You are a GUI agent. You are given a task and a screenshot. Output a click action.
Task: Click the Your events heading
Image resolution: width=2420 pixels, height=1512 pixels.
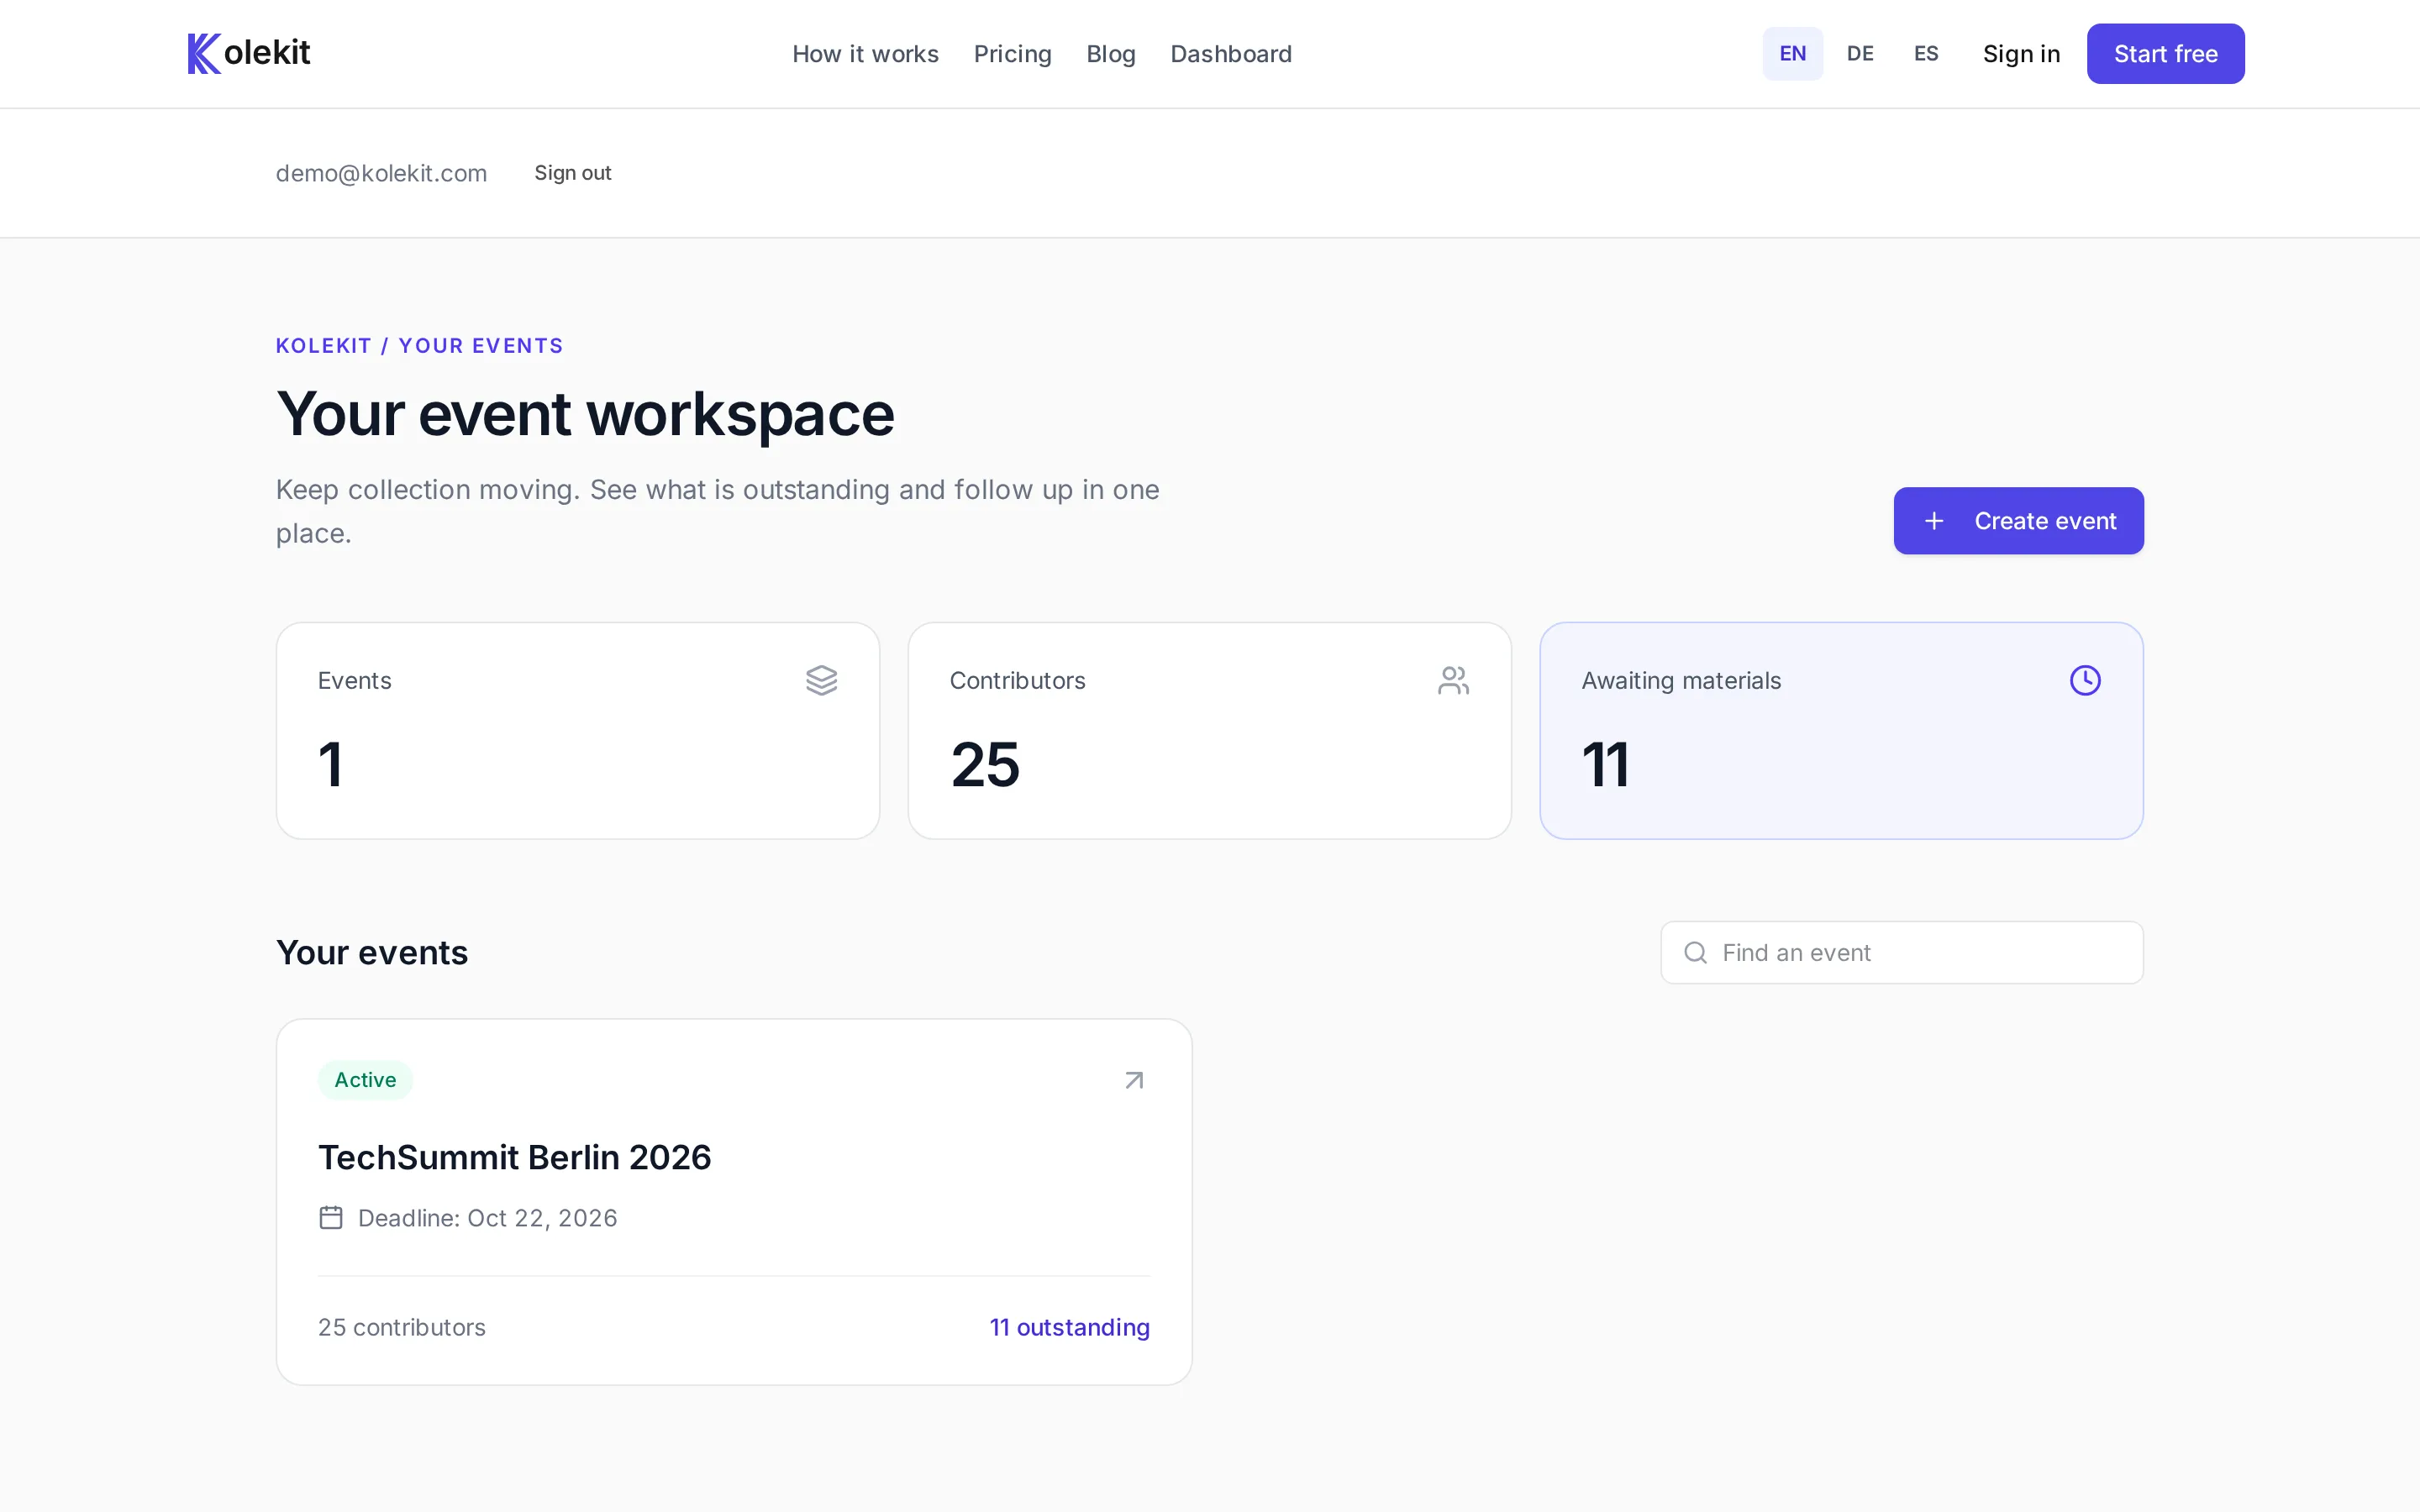coord(372,952)
